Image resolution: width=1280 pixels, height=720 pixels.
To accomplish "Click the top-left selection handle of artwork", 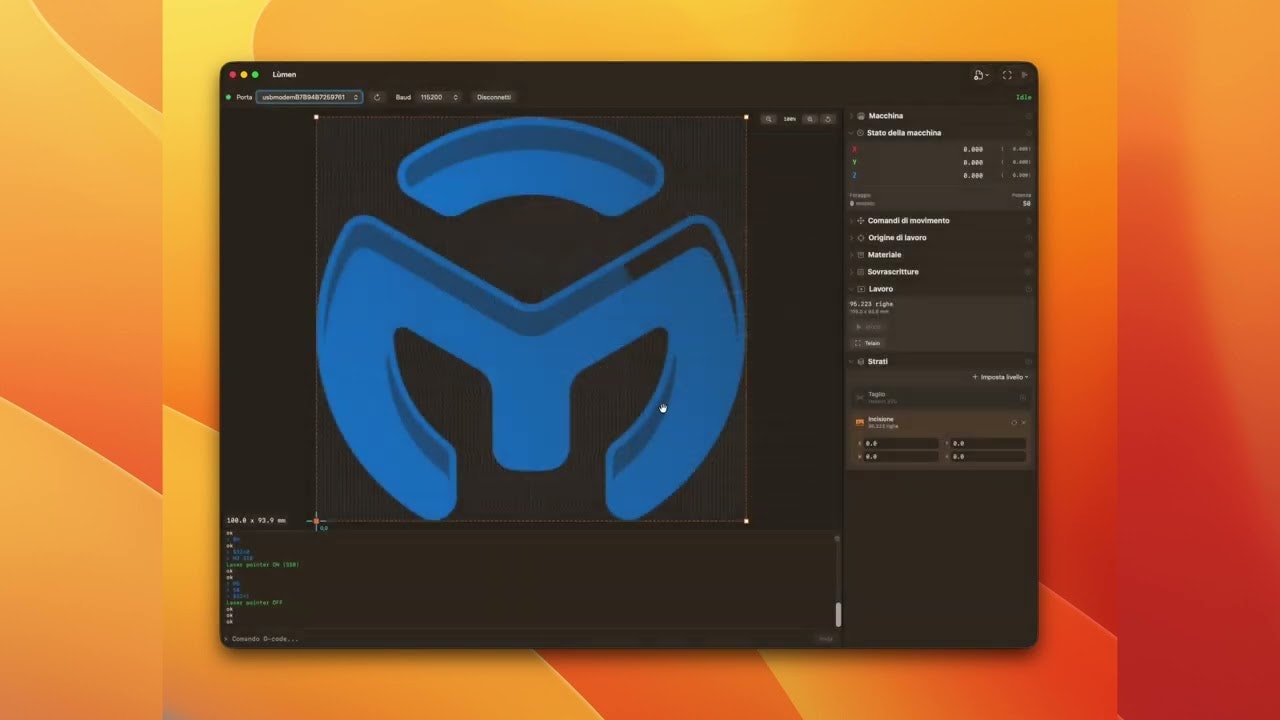I will point(317,117).
